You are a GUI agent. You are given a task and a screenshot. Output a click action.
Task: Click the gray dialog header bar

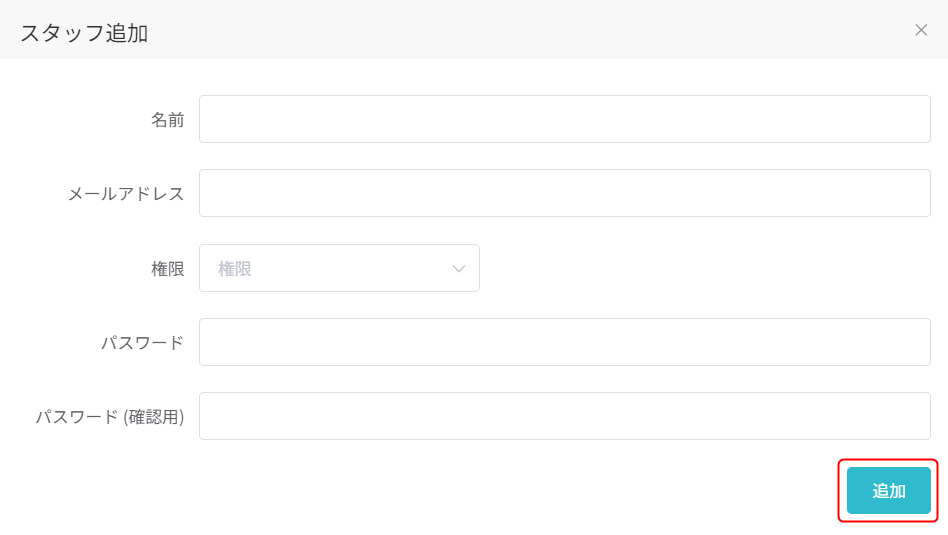[474, 30]
